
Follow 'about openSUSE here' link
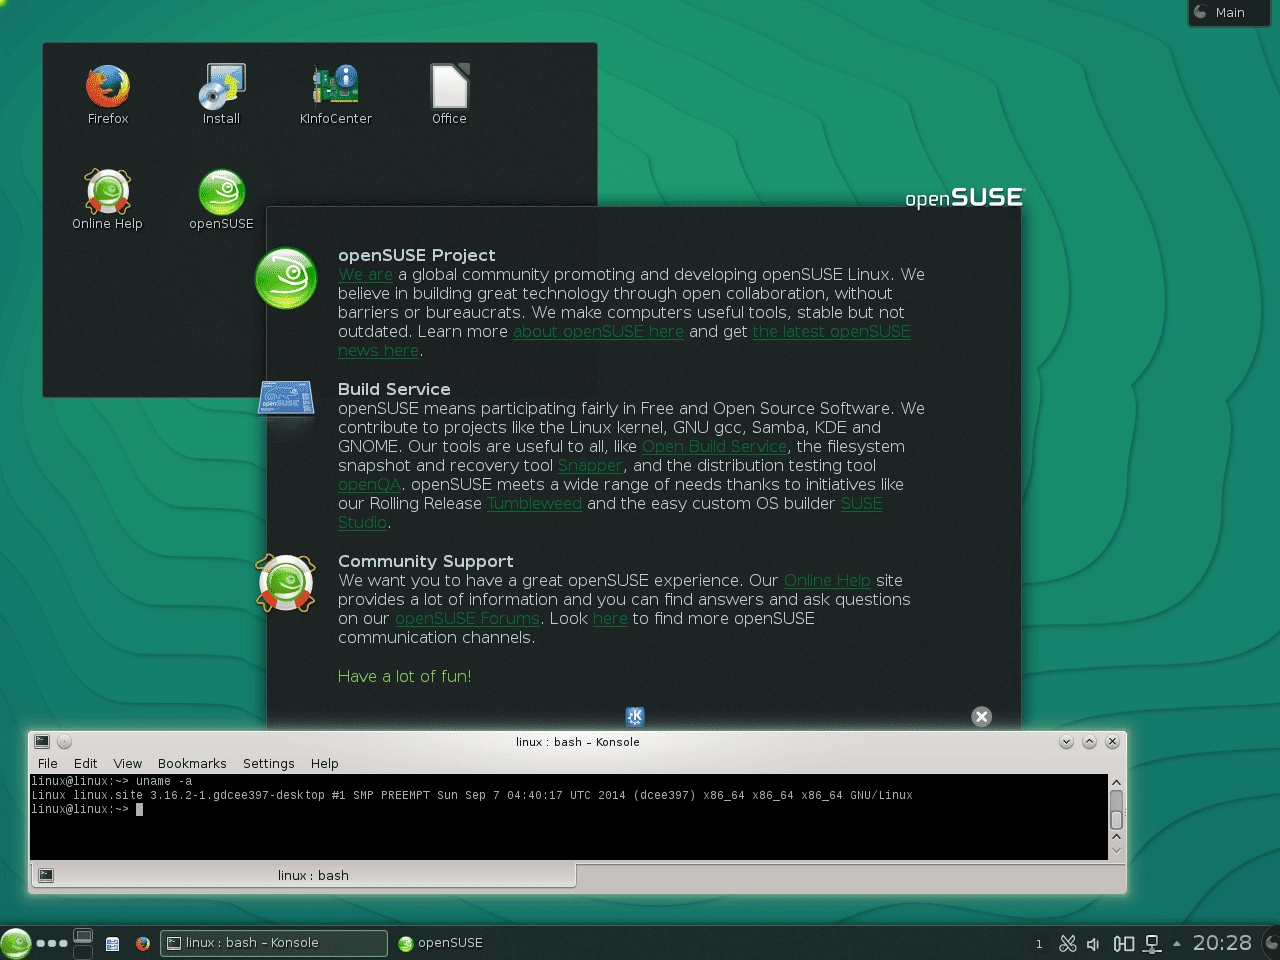coord(598,331)
